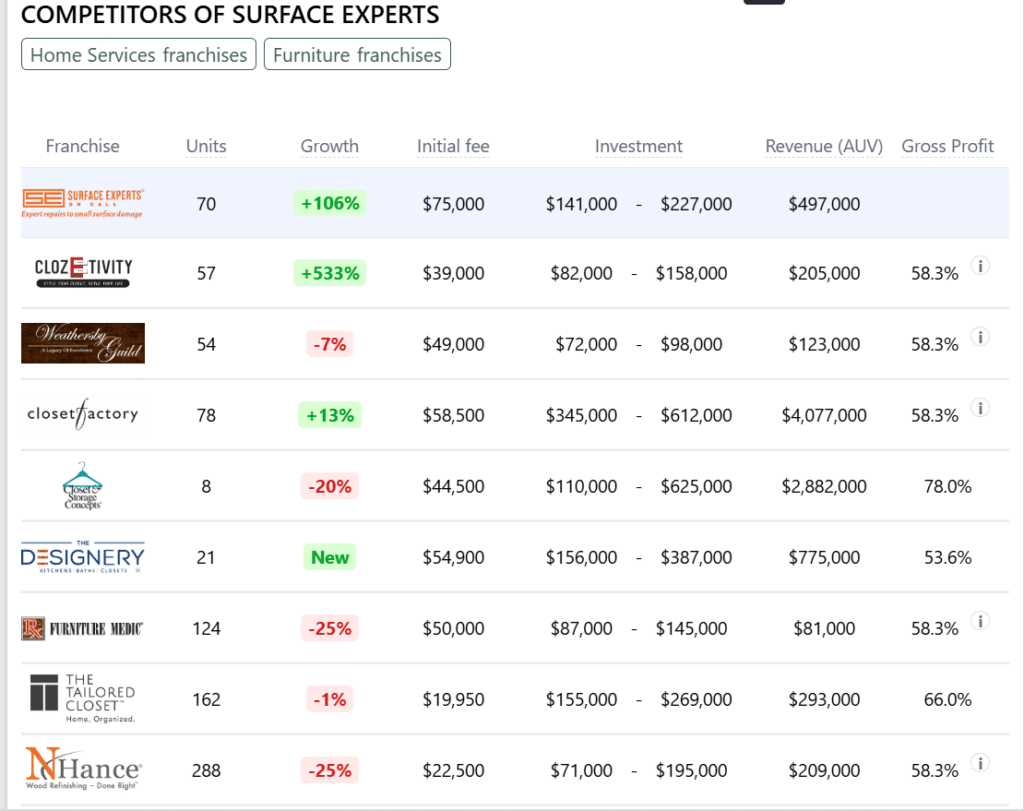Select The Tailored Closet logo
The width and height of the screenshot is (1024, 811).
coord(83,699)
